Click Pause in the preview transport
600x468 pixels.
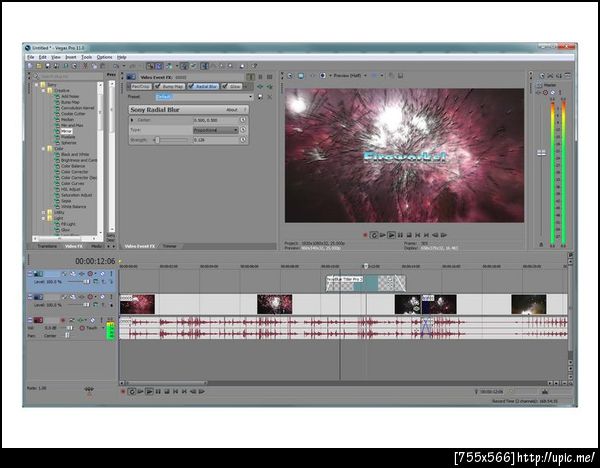(400, 235)
